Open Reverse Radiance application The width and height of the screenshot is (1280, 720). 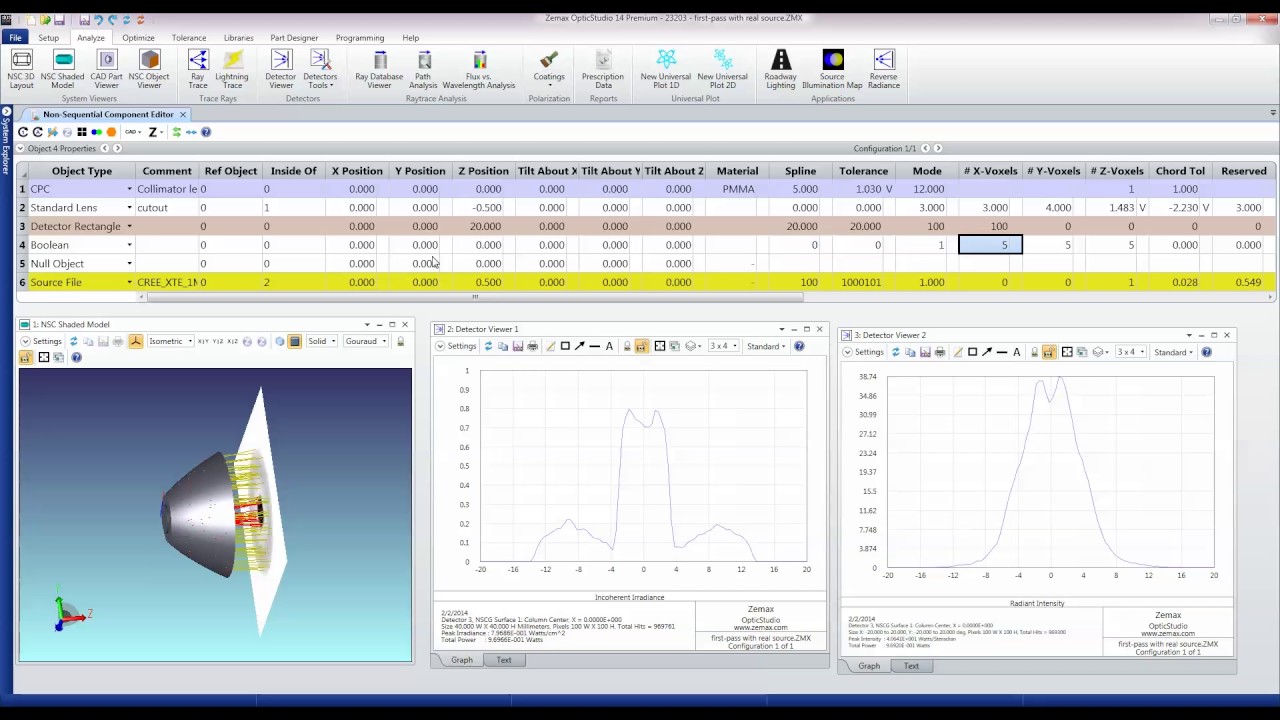pyautogui.click(x=883, y=69)
